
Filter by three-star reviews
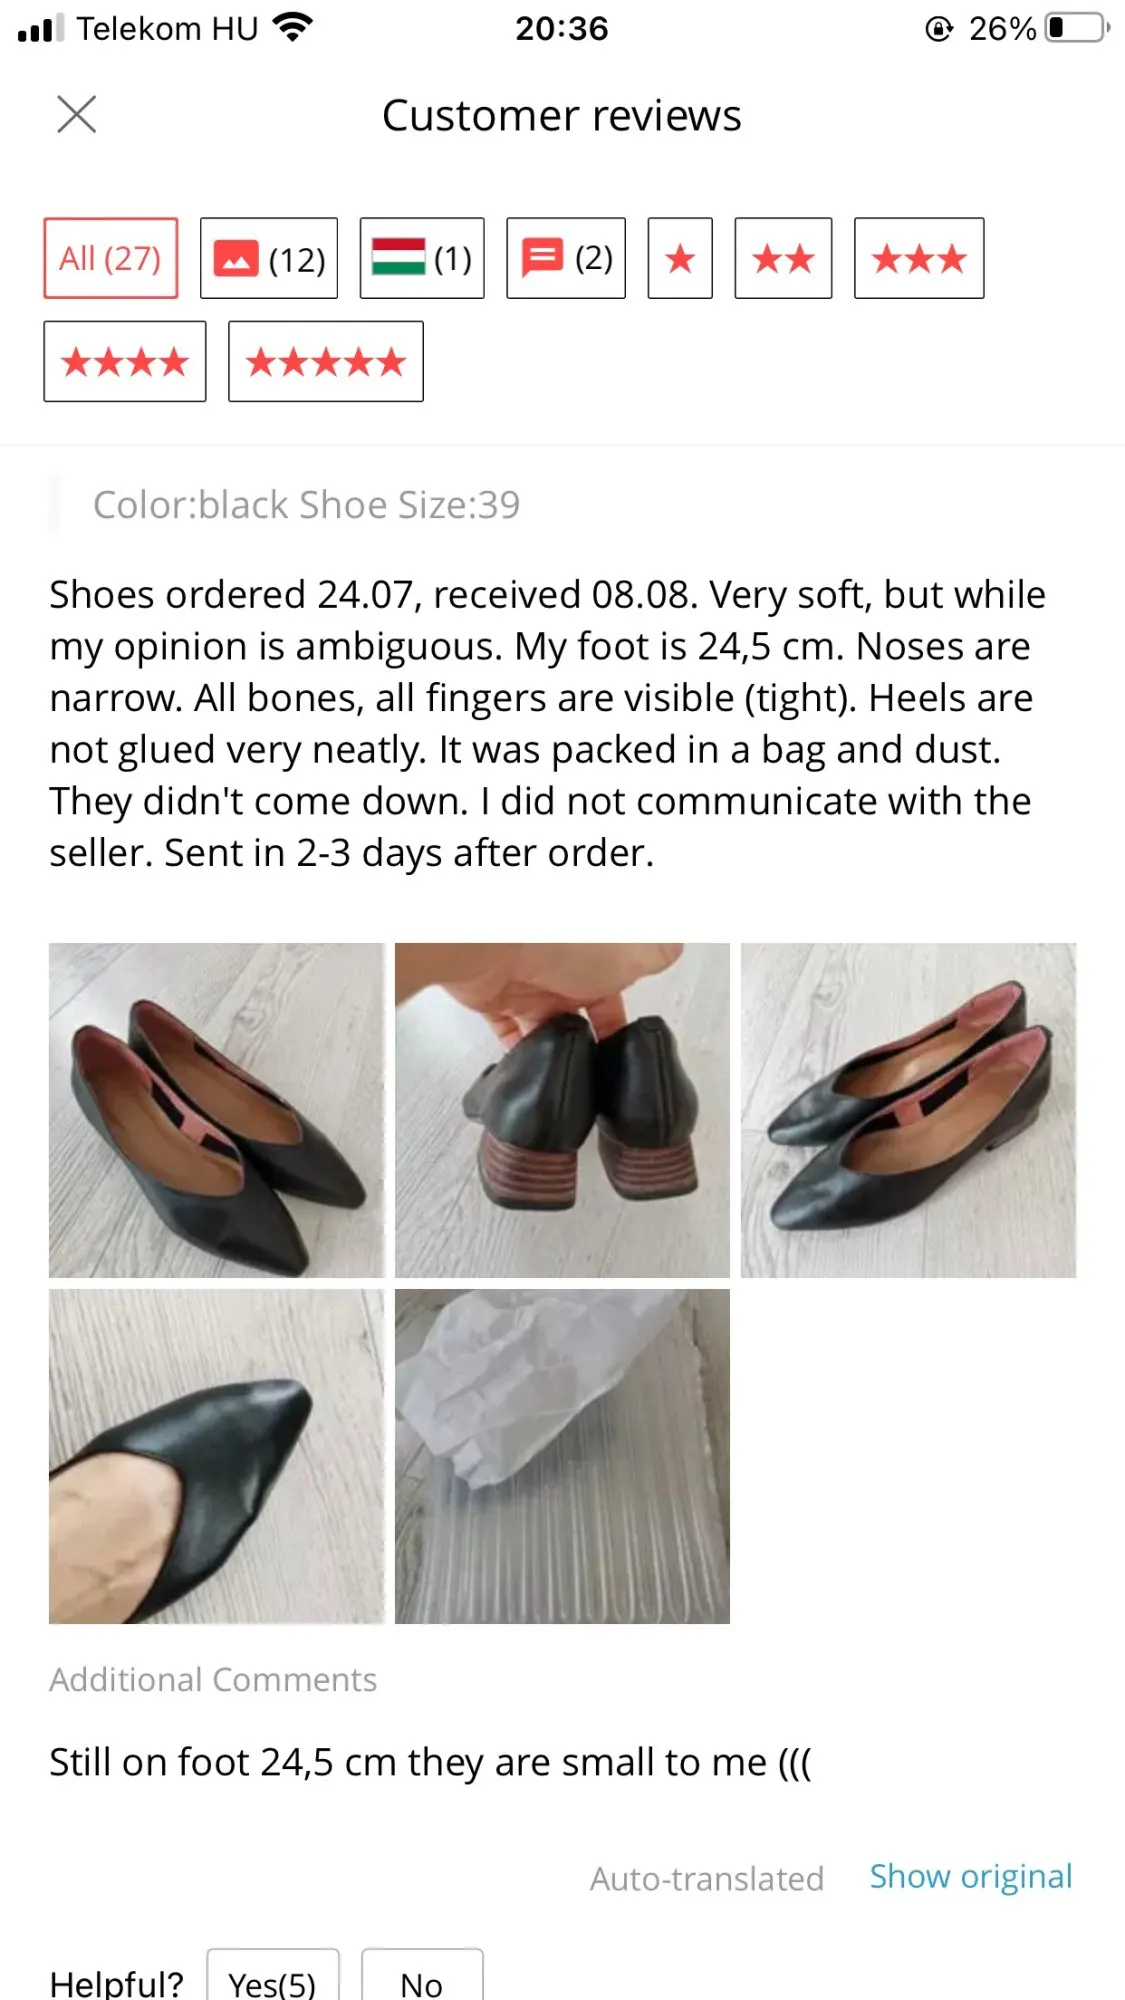[x=919, y=258]
